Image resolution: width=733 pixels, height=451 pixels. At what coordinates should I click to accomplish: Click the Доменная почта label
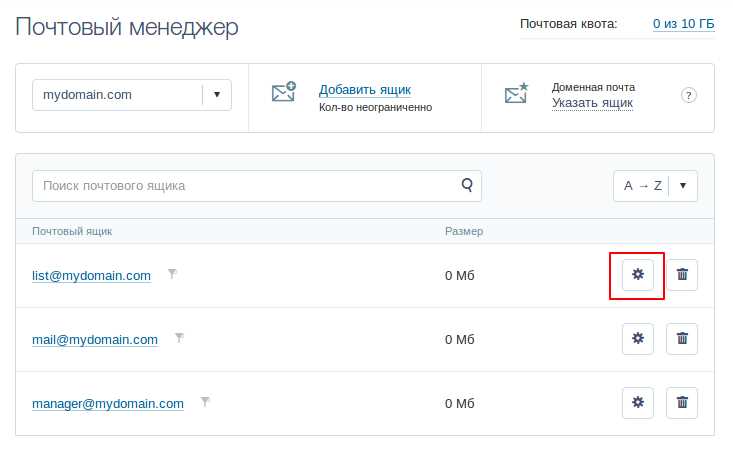point(593,87)
